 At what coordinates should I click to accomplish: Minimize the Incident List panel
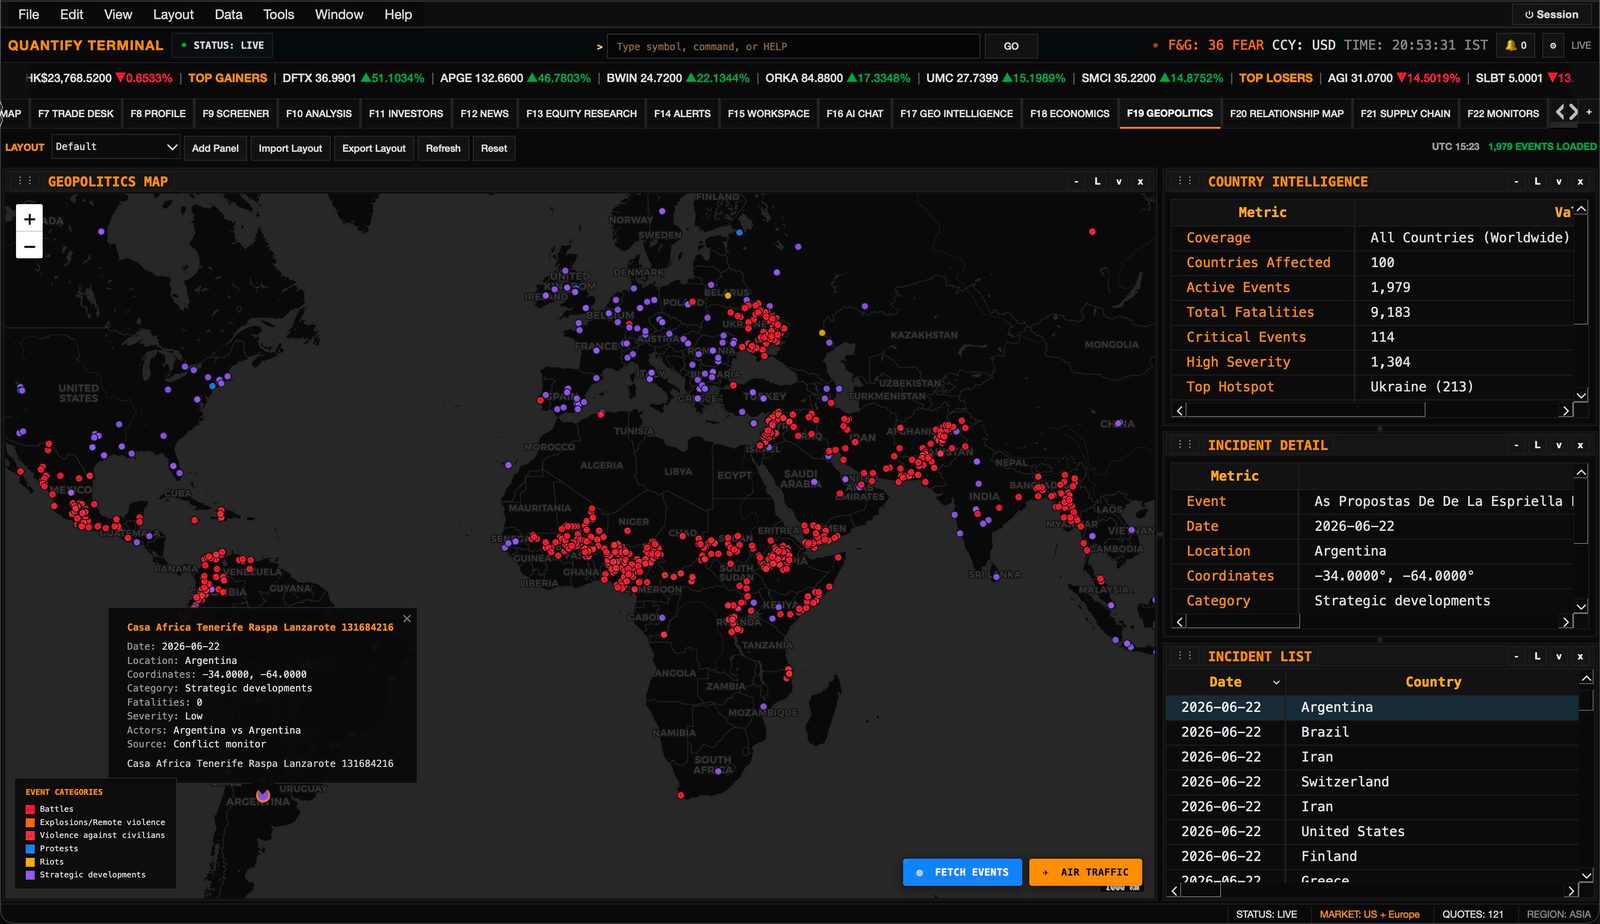(x=1516, y=656)
